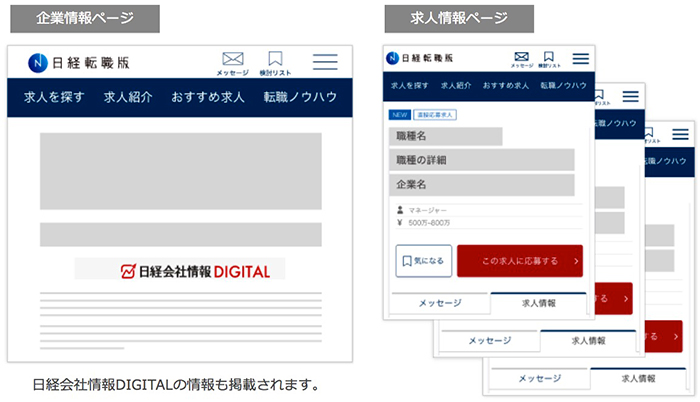The image size is (700, 402).
Task: Switch to the メッセージ tab on the front card
Action: [x=440, y=303]
